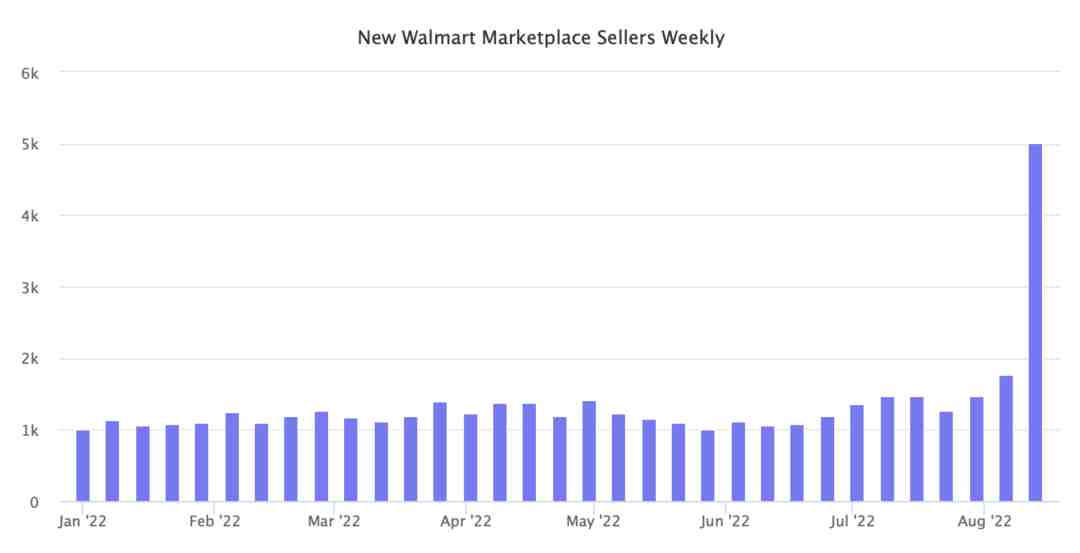Click the Apr '22 axis label
This screenshot has width=1080, height=553.
click(x=466, y=521)
